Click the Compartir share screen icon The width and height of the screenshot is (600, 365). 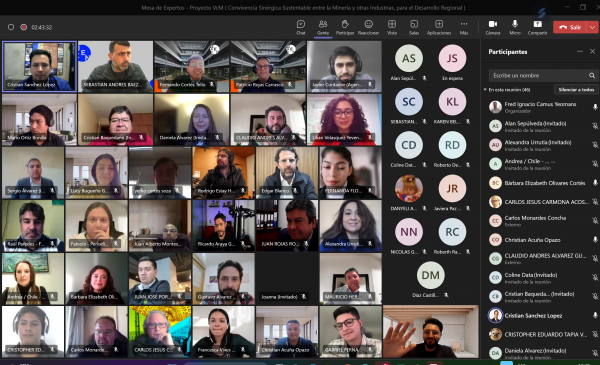[538, 27]
